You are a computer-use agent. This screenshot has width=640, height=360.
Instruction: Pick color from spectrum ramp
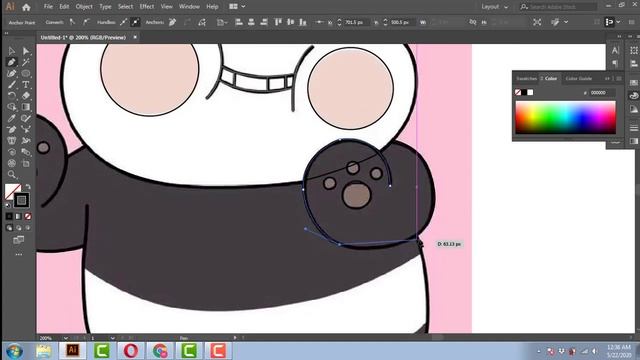[565, 118]
